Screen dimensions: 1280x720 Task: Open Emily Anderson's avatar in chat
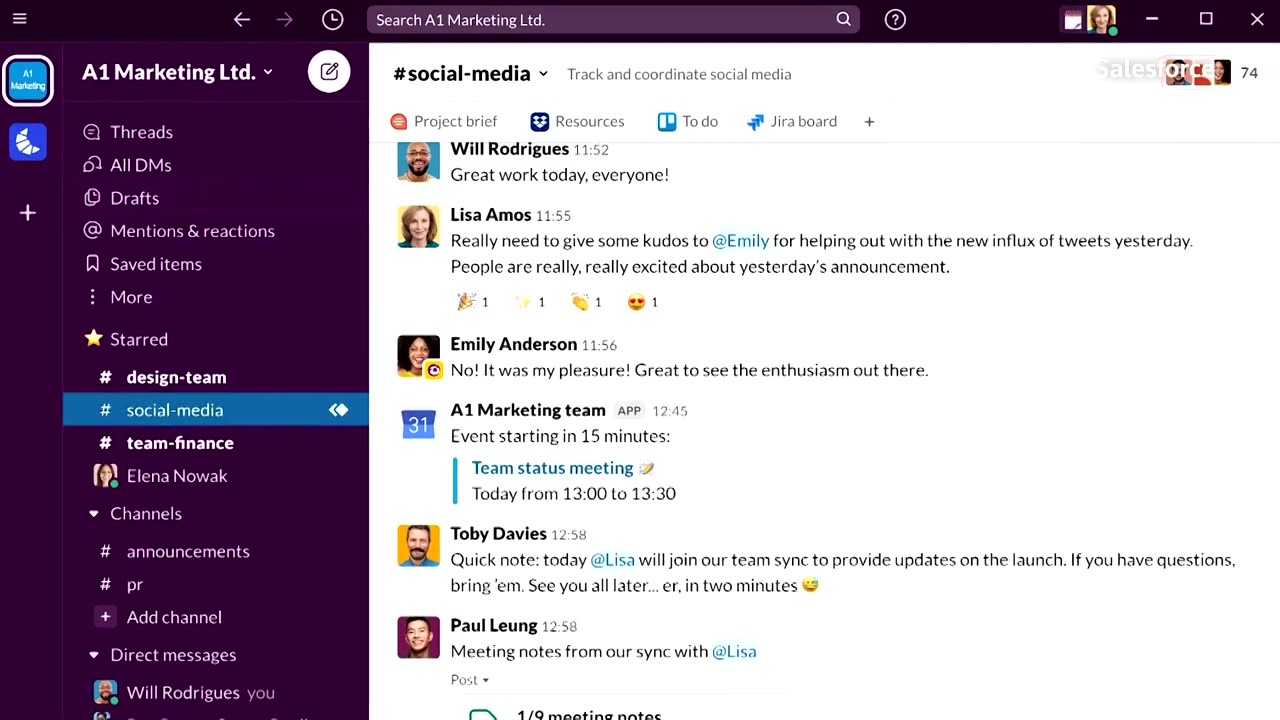[418, 356]
